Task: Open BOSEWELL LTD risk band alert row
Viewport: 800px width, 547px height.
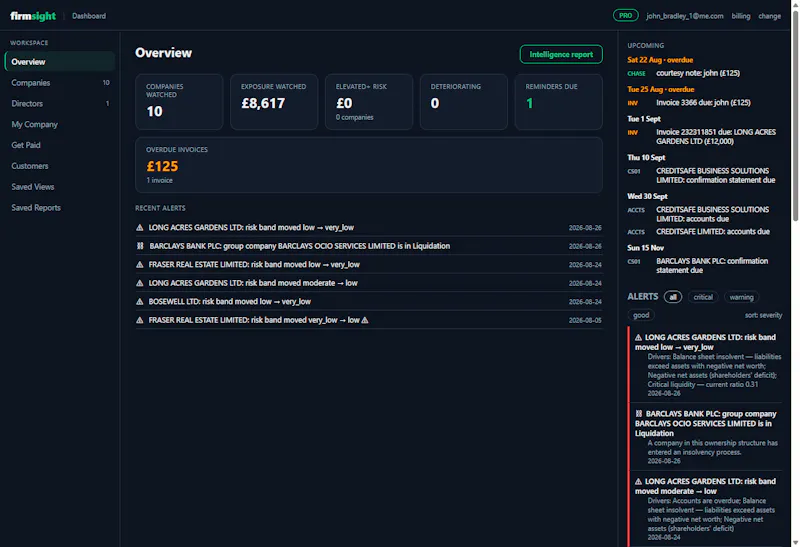Action: 369,302
